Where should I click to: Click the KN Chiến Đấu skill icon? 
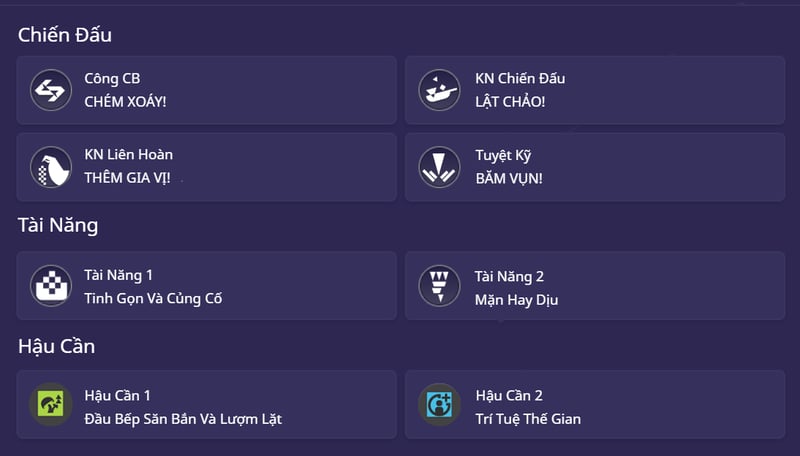tap(438, 90)
